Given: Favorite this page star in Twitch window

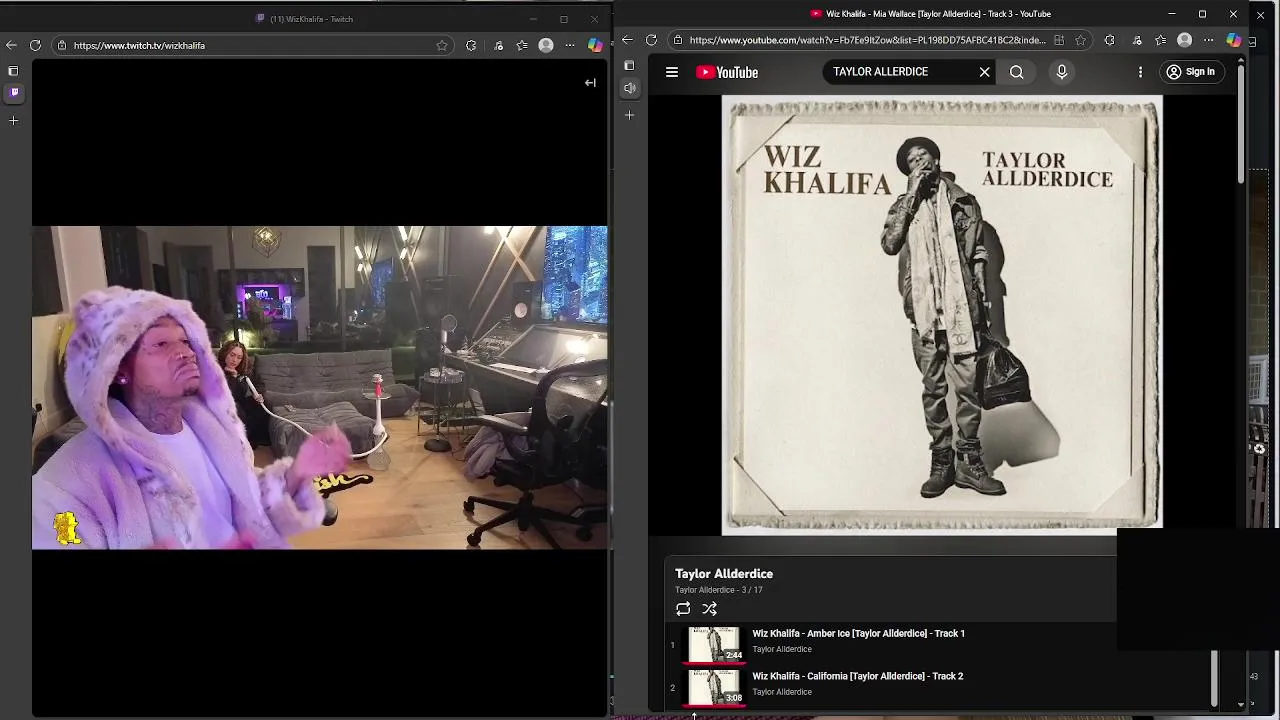Looking at the screenshot, I should tap(442, 45).
